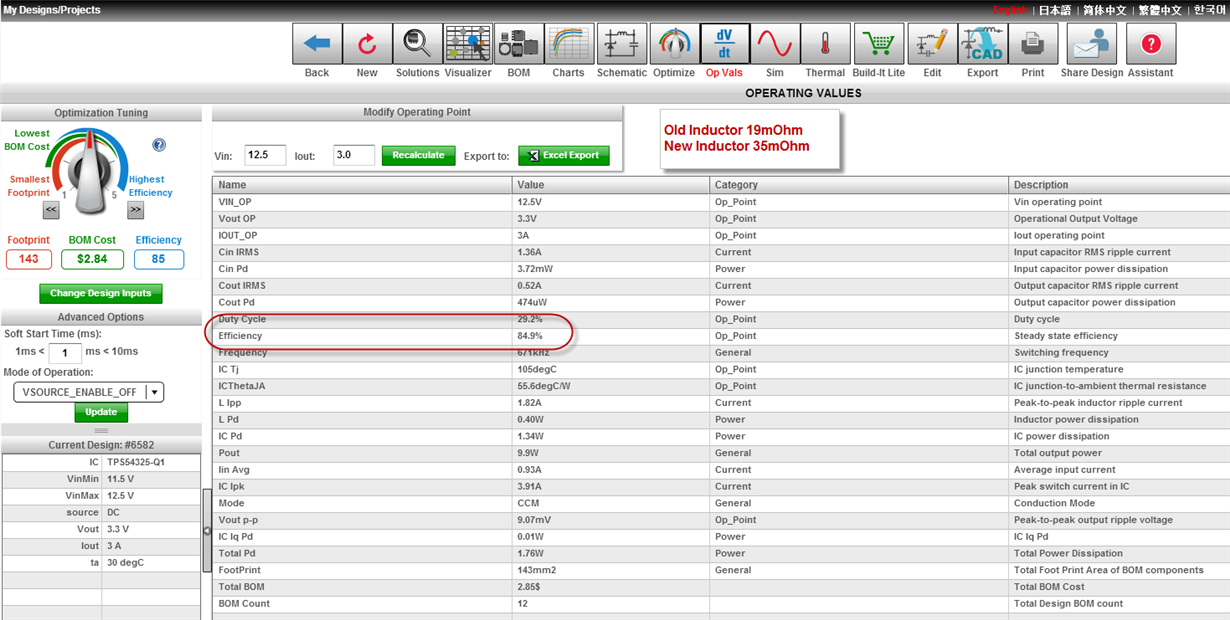This screenshot has height=620, width=1230.
Task: Click the Change Design Inputs button
Action: click(x=101, y=293)
